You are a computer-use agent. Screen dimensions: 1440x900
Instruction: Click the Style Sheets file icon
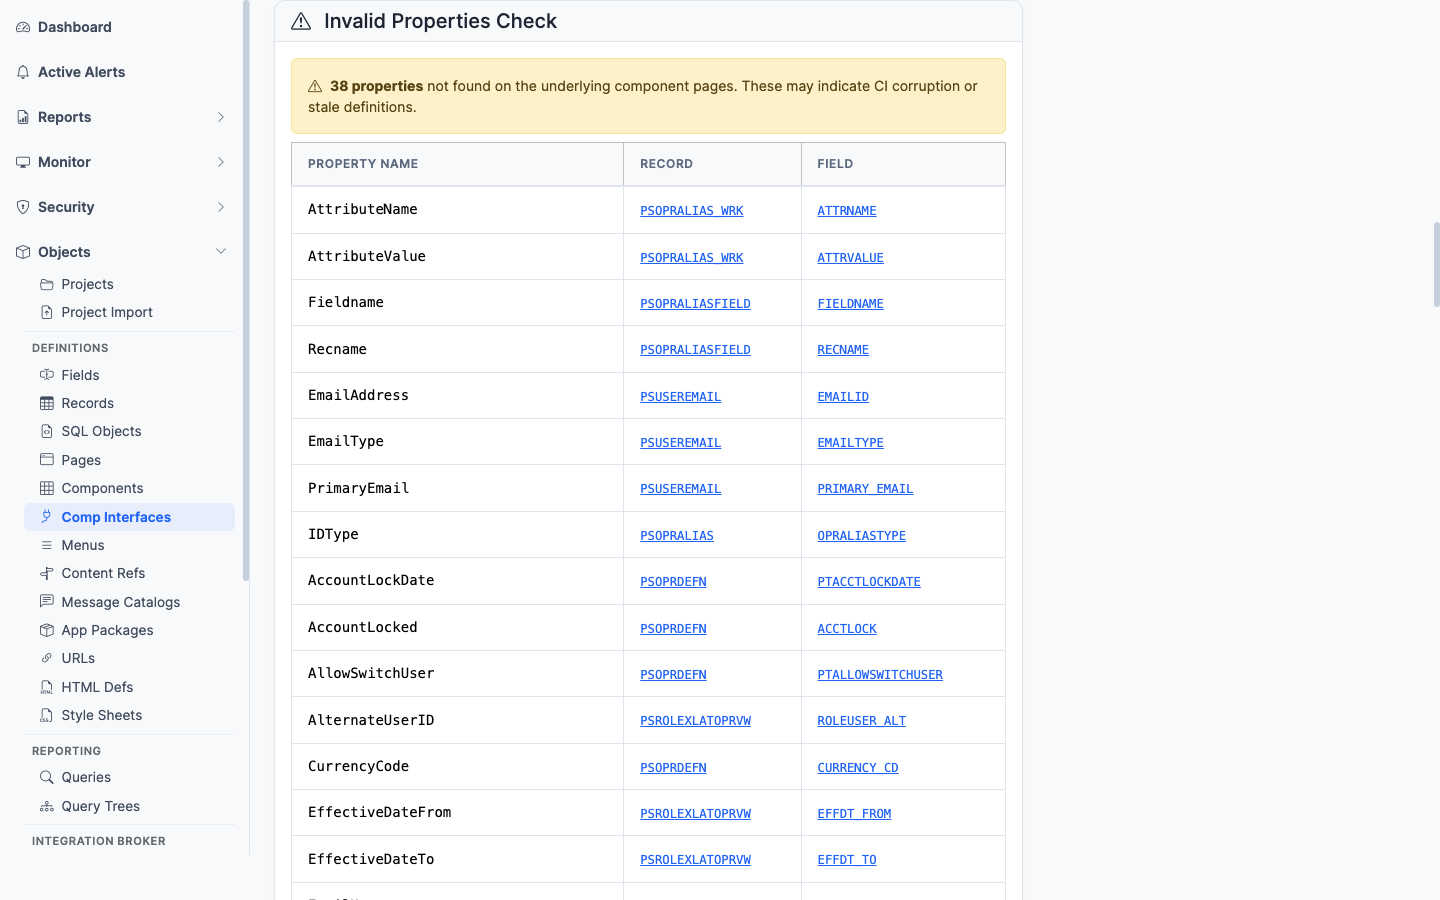click(x=47, y=715)
